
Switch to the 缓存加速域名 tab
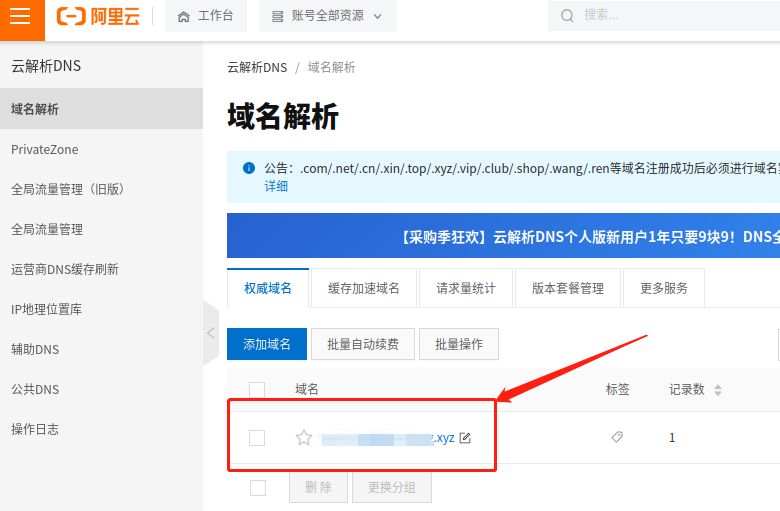tap(364, 288)
